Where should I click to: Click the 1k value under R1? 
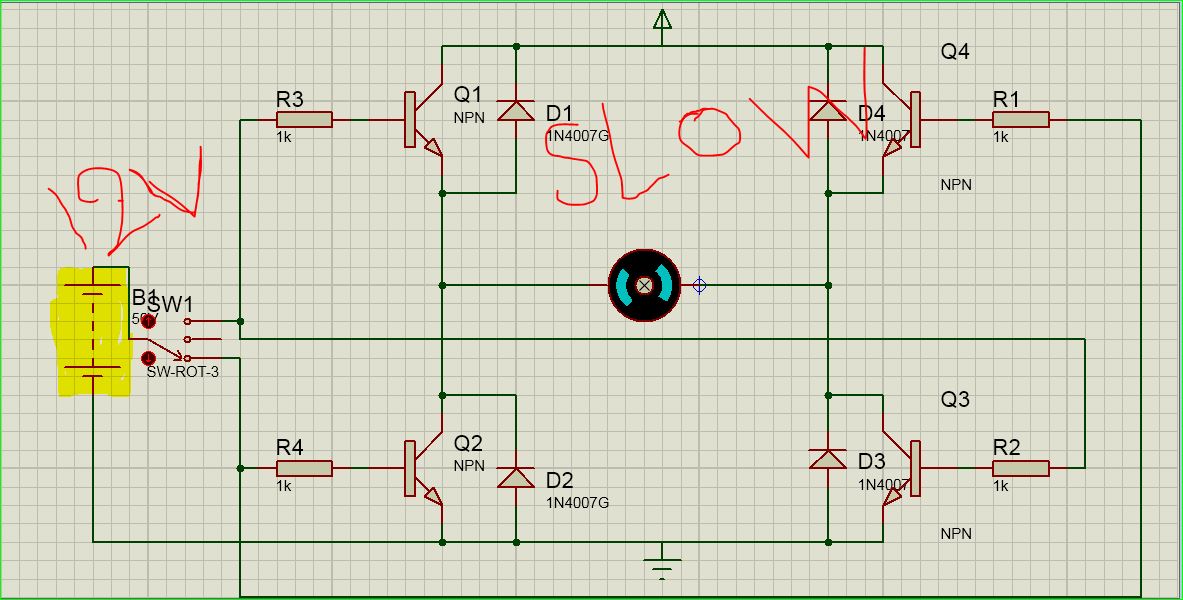(1000, 137)
